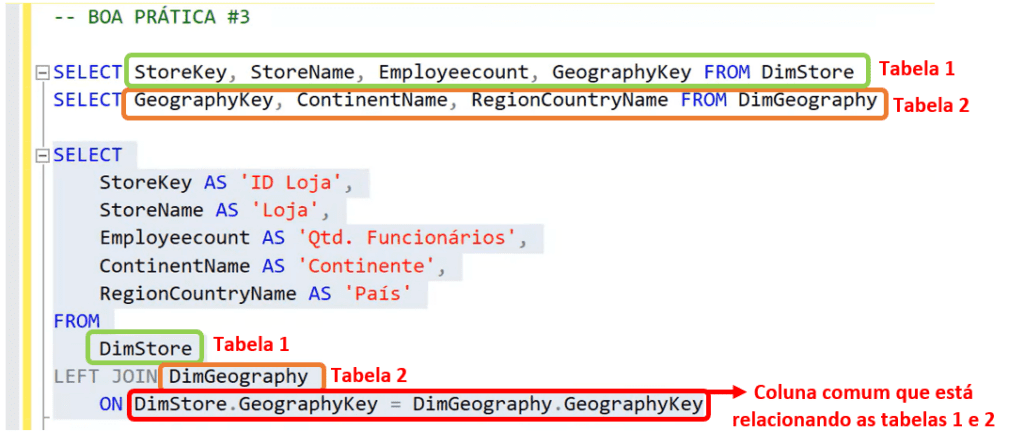Click the ON keyword
This screenshot has width=1024, height=447.
point(111,405)
